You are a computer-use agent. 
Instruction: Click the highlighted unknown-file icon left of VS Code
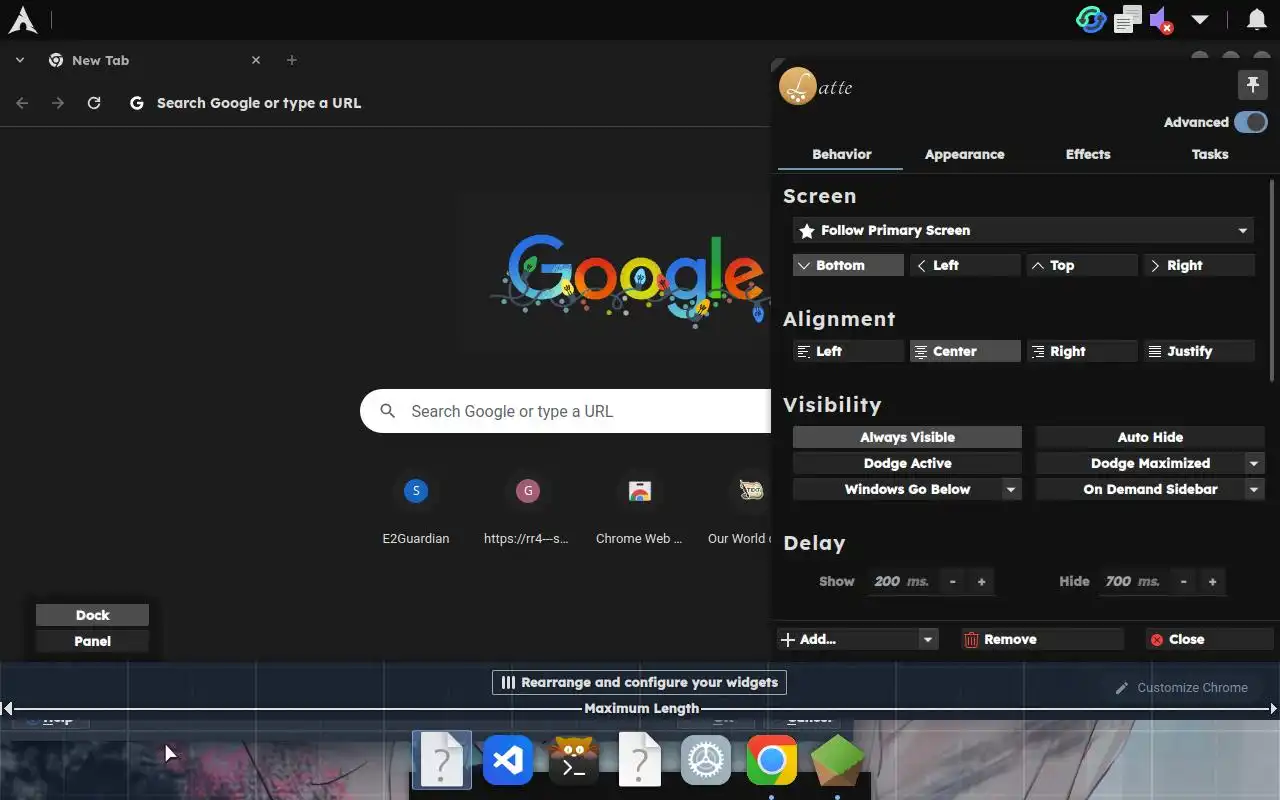coord(441,761)
